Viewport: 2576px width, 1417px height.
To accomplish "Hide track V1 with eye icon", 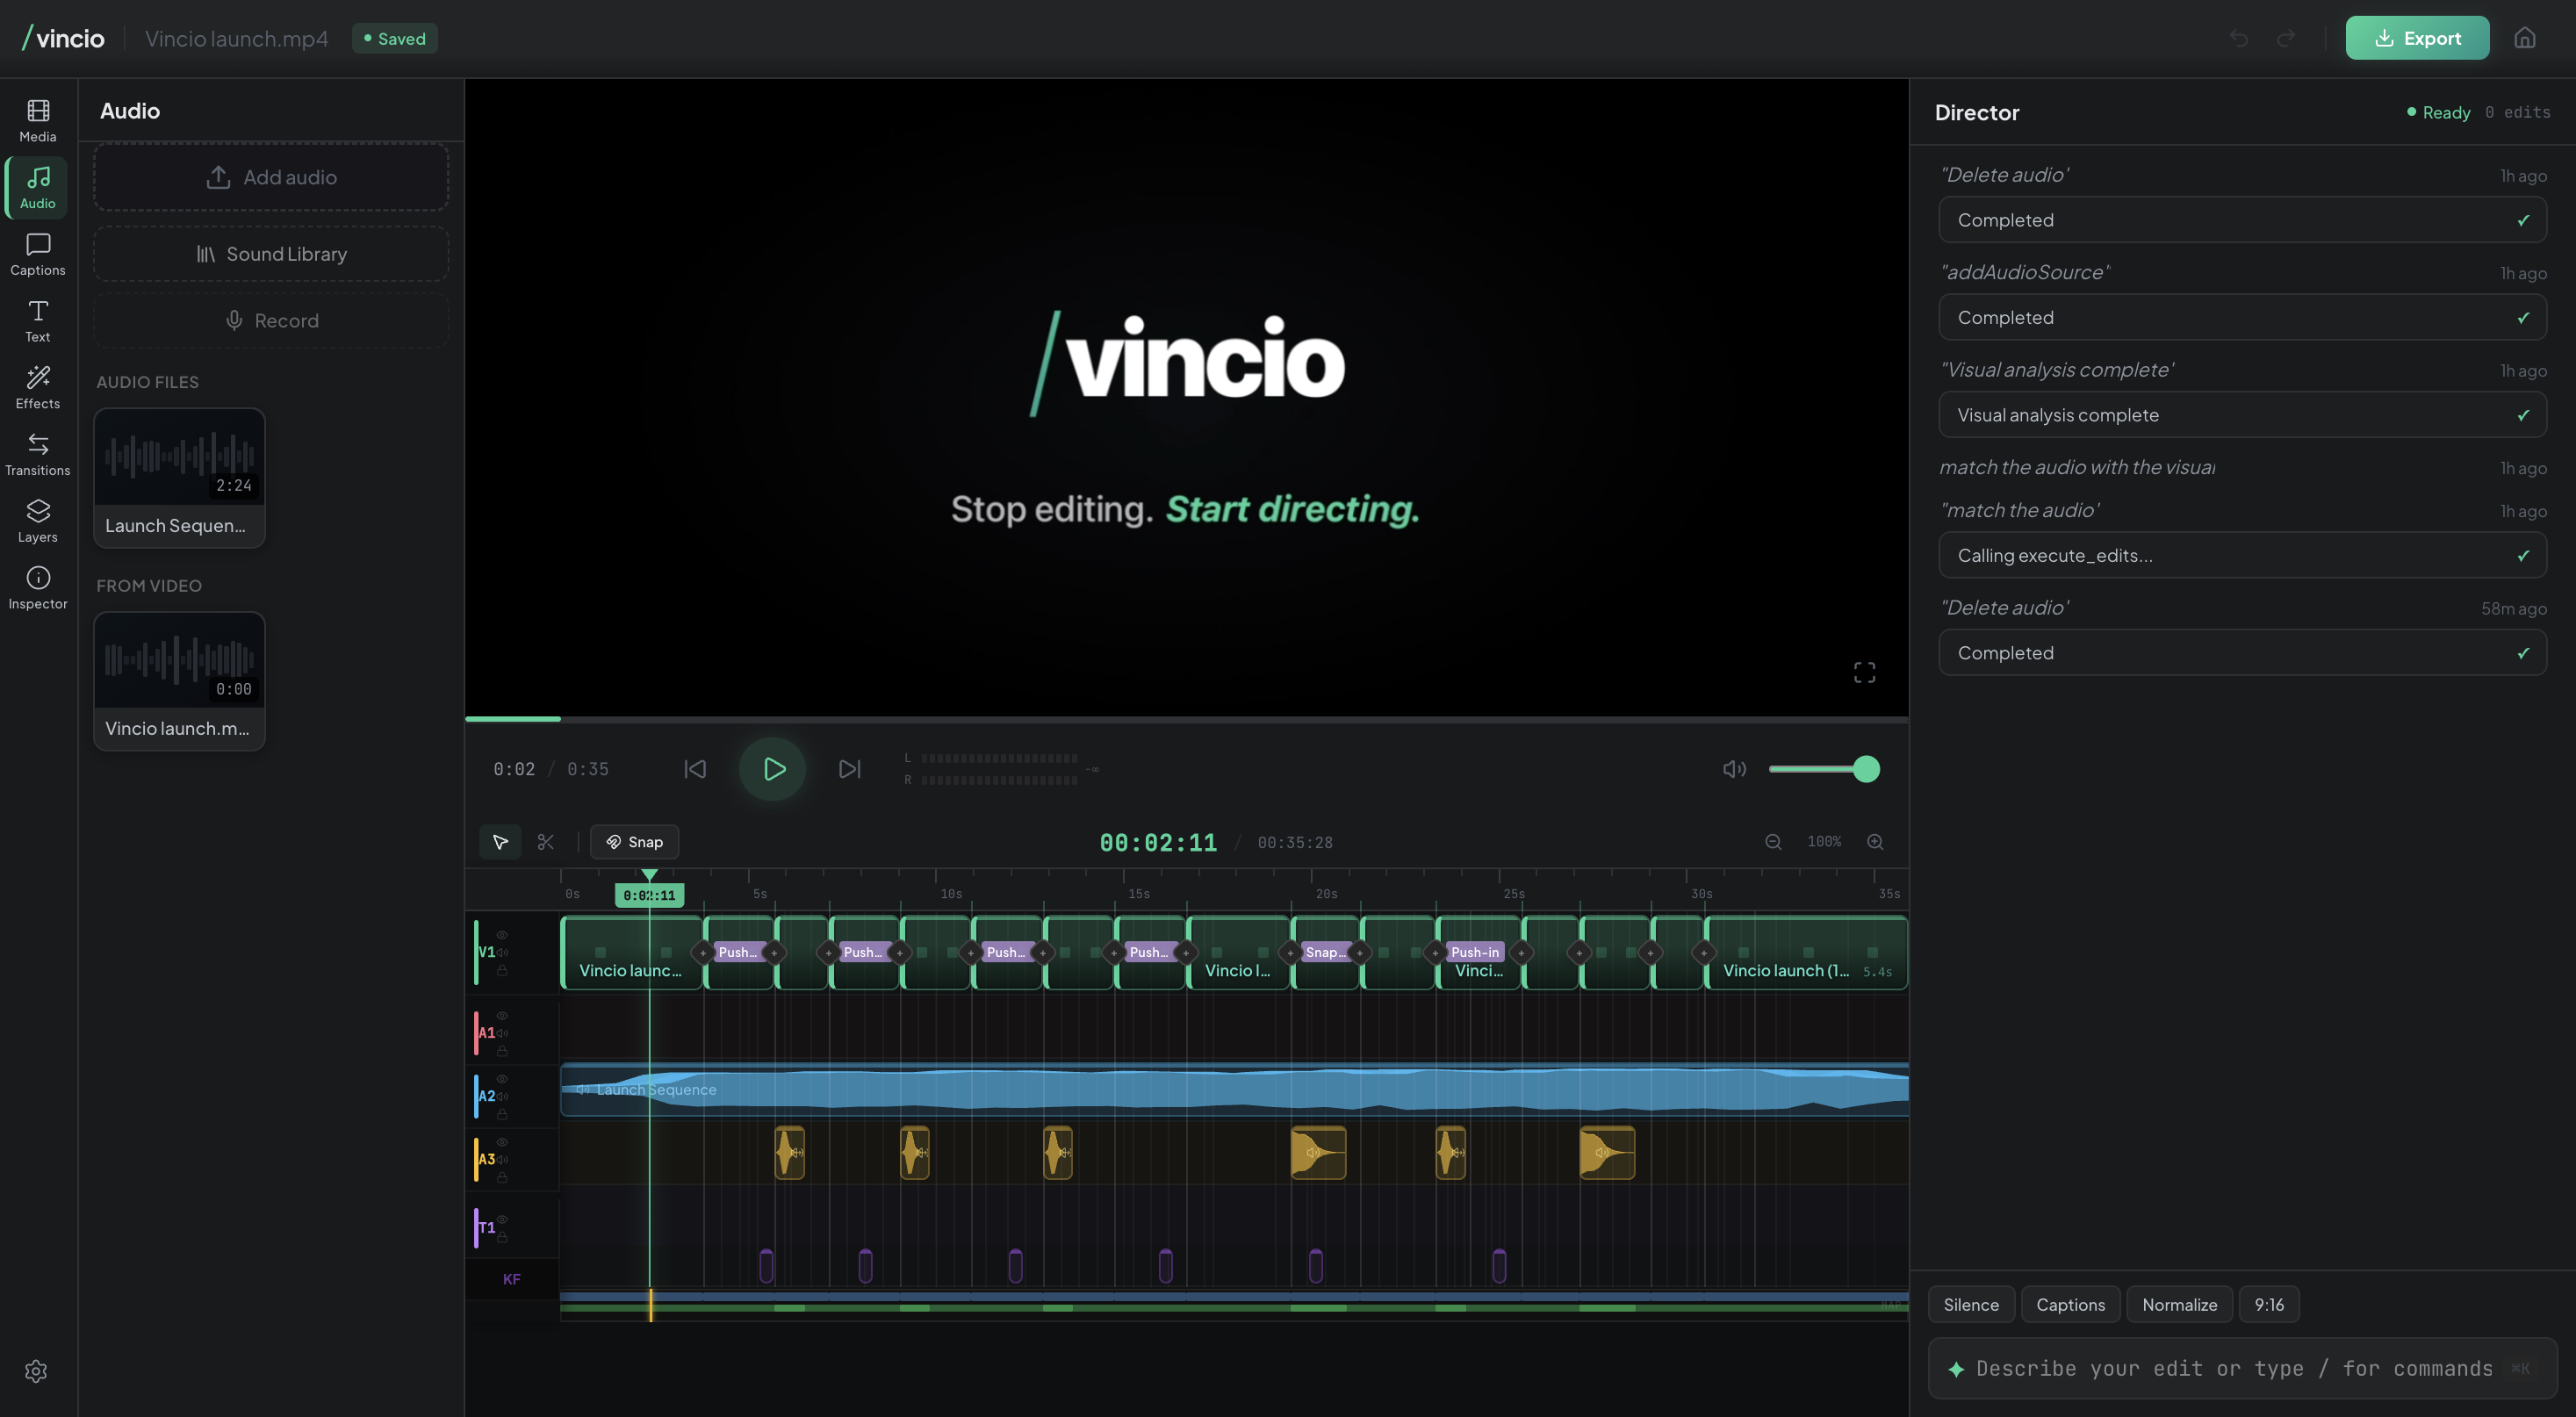I will 502,935.
